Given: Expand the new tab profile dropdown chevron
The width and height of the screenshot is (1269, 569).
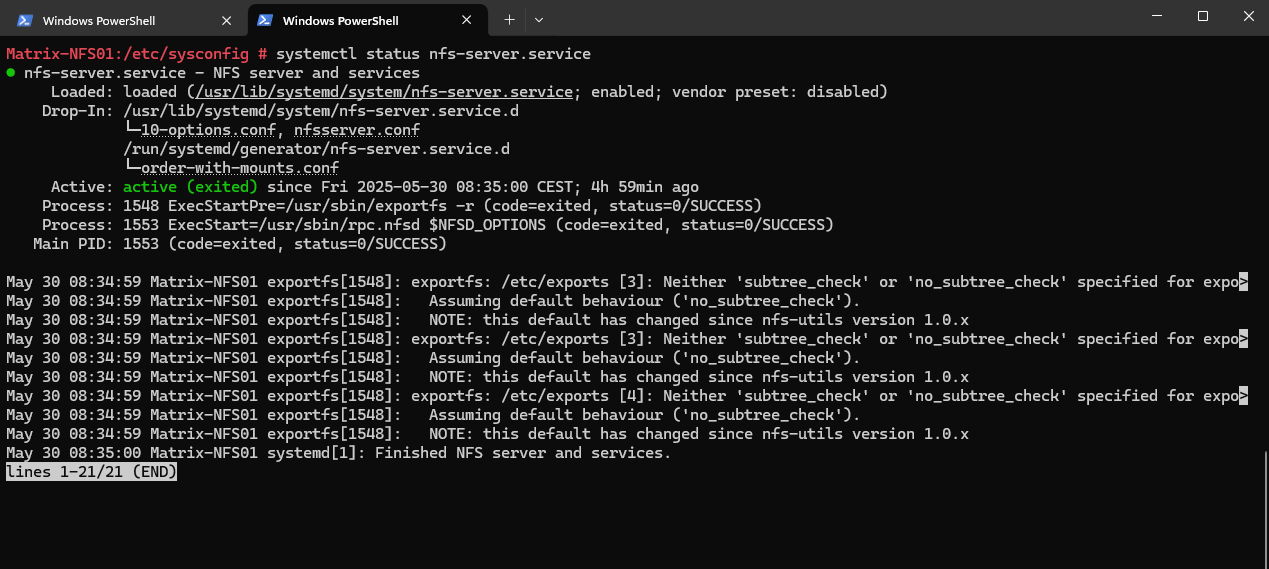Looking at the screenshot, I should (539, 19).
